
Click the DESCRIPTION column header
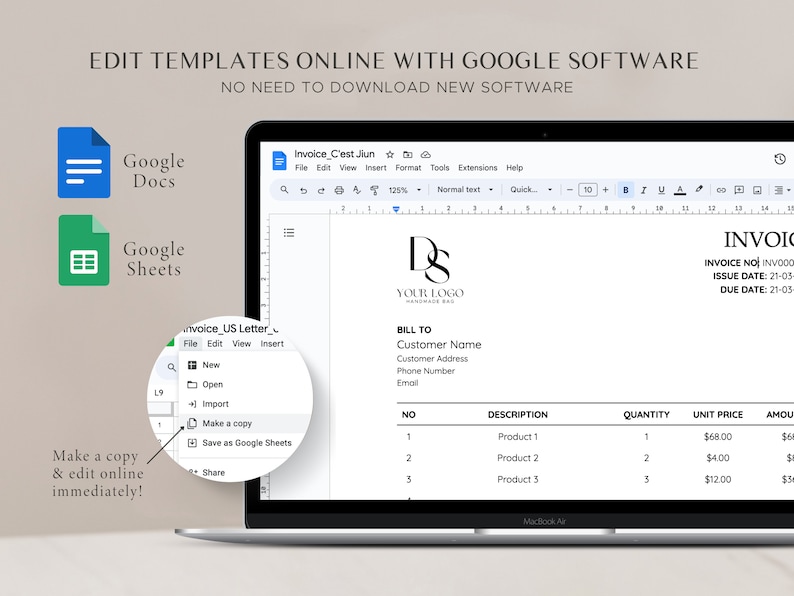point(518,415)
